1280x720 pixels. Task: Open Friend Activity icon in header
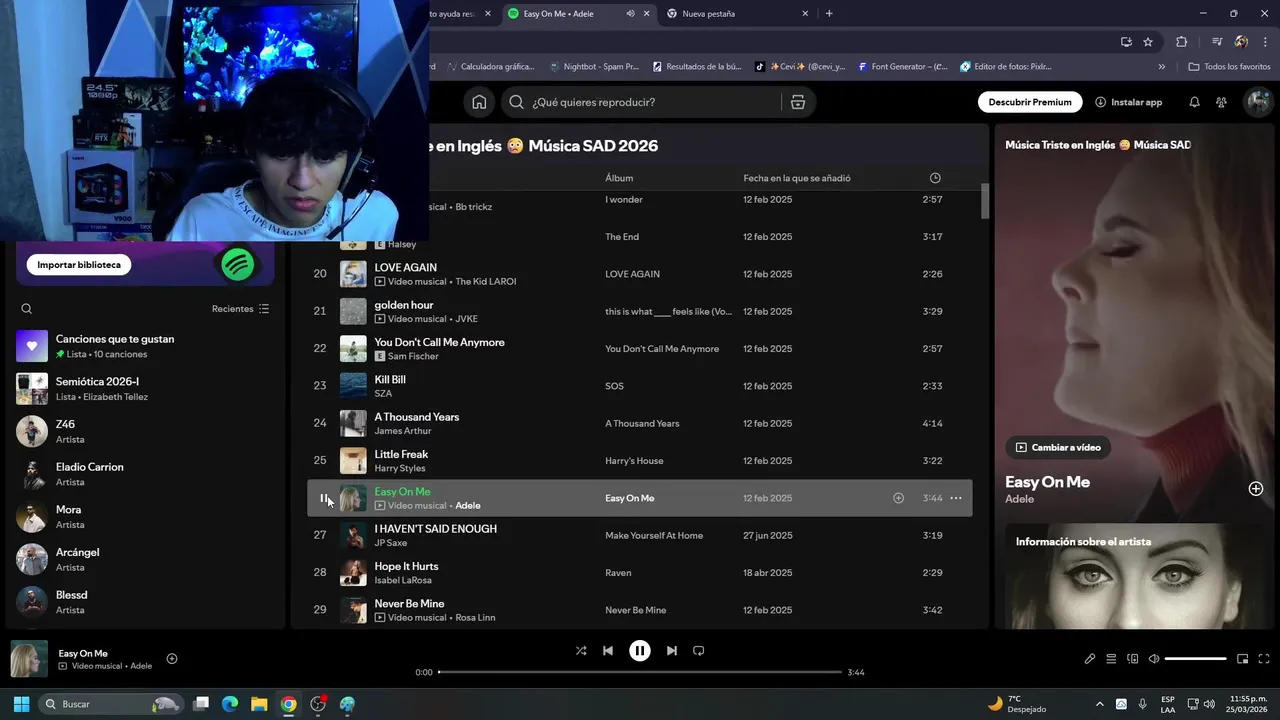1221,102
